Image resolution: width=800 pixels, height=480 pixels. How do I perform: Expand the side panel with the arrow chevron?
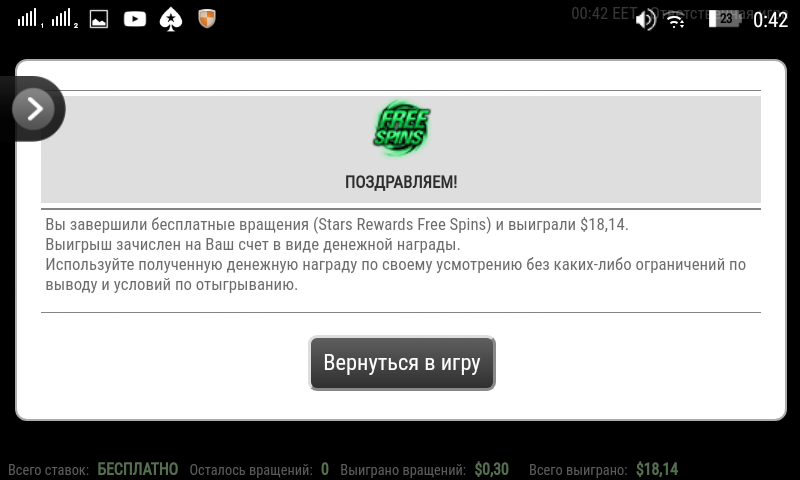34,109
